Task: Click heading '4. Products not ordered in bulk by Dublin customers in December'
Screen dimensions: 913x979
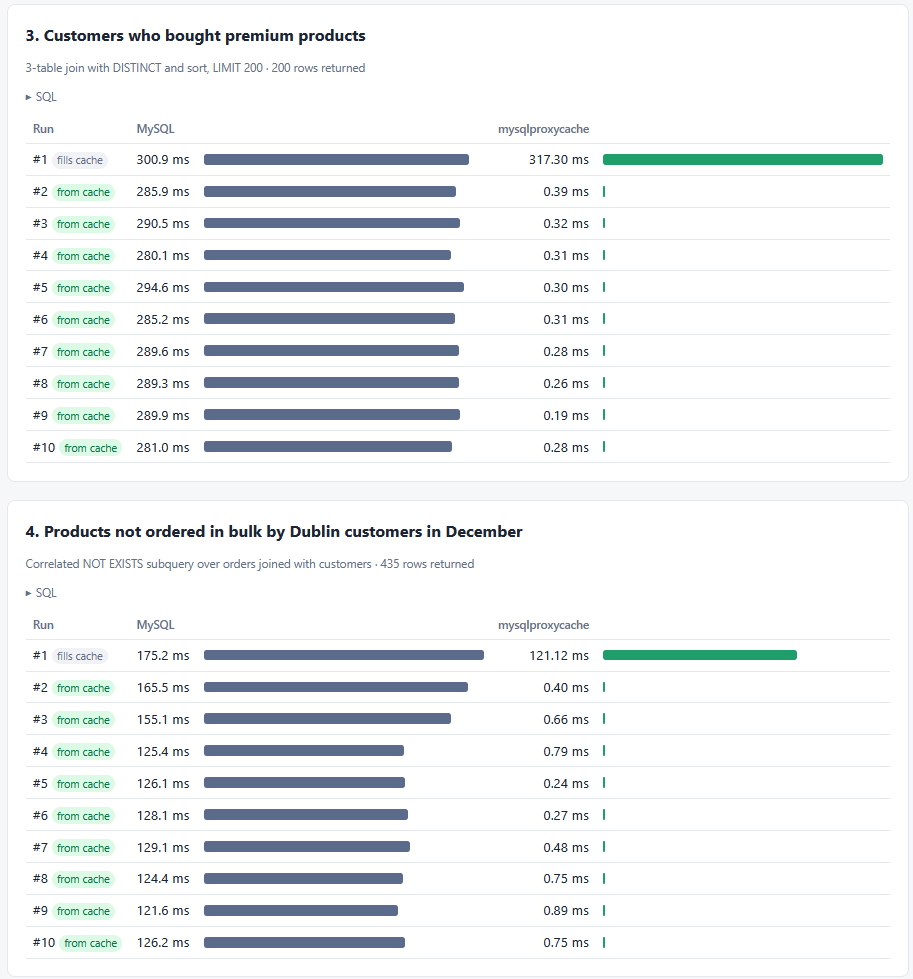Action: [274, 531]
